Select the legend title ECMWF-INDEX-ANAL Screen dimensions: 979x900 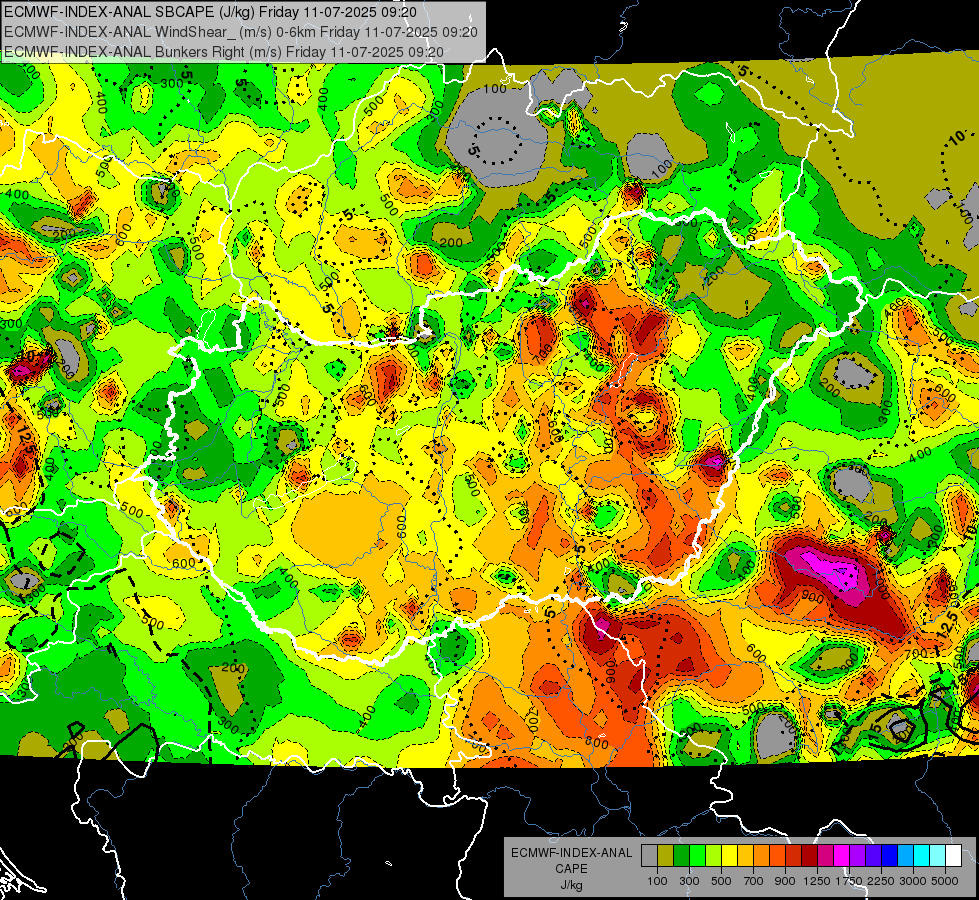571,853
